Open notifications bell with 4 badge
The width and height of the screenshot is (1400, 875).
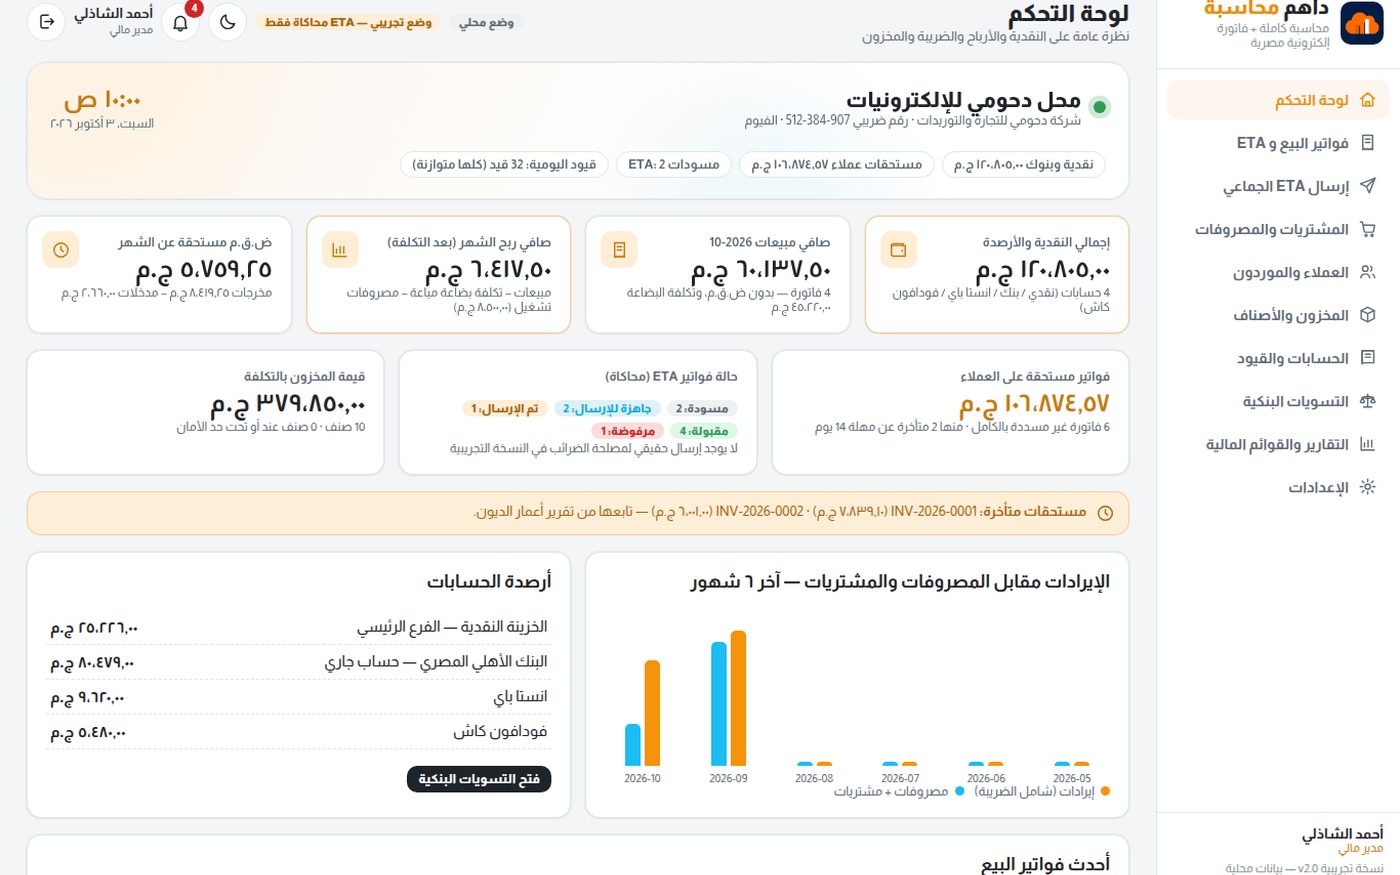coord(181,22)
